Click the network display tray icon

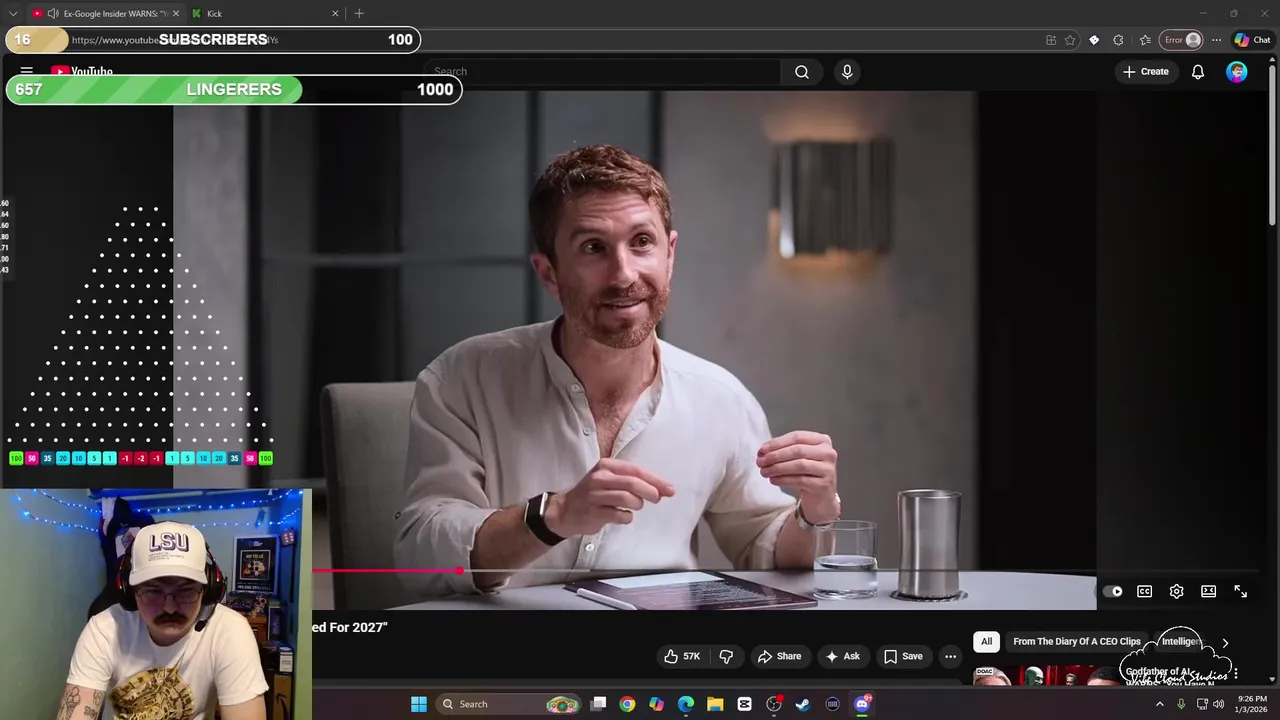tap(1202, 704)
